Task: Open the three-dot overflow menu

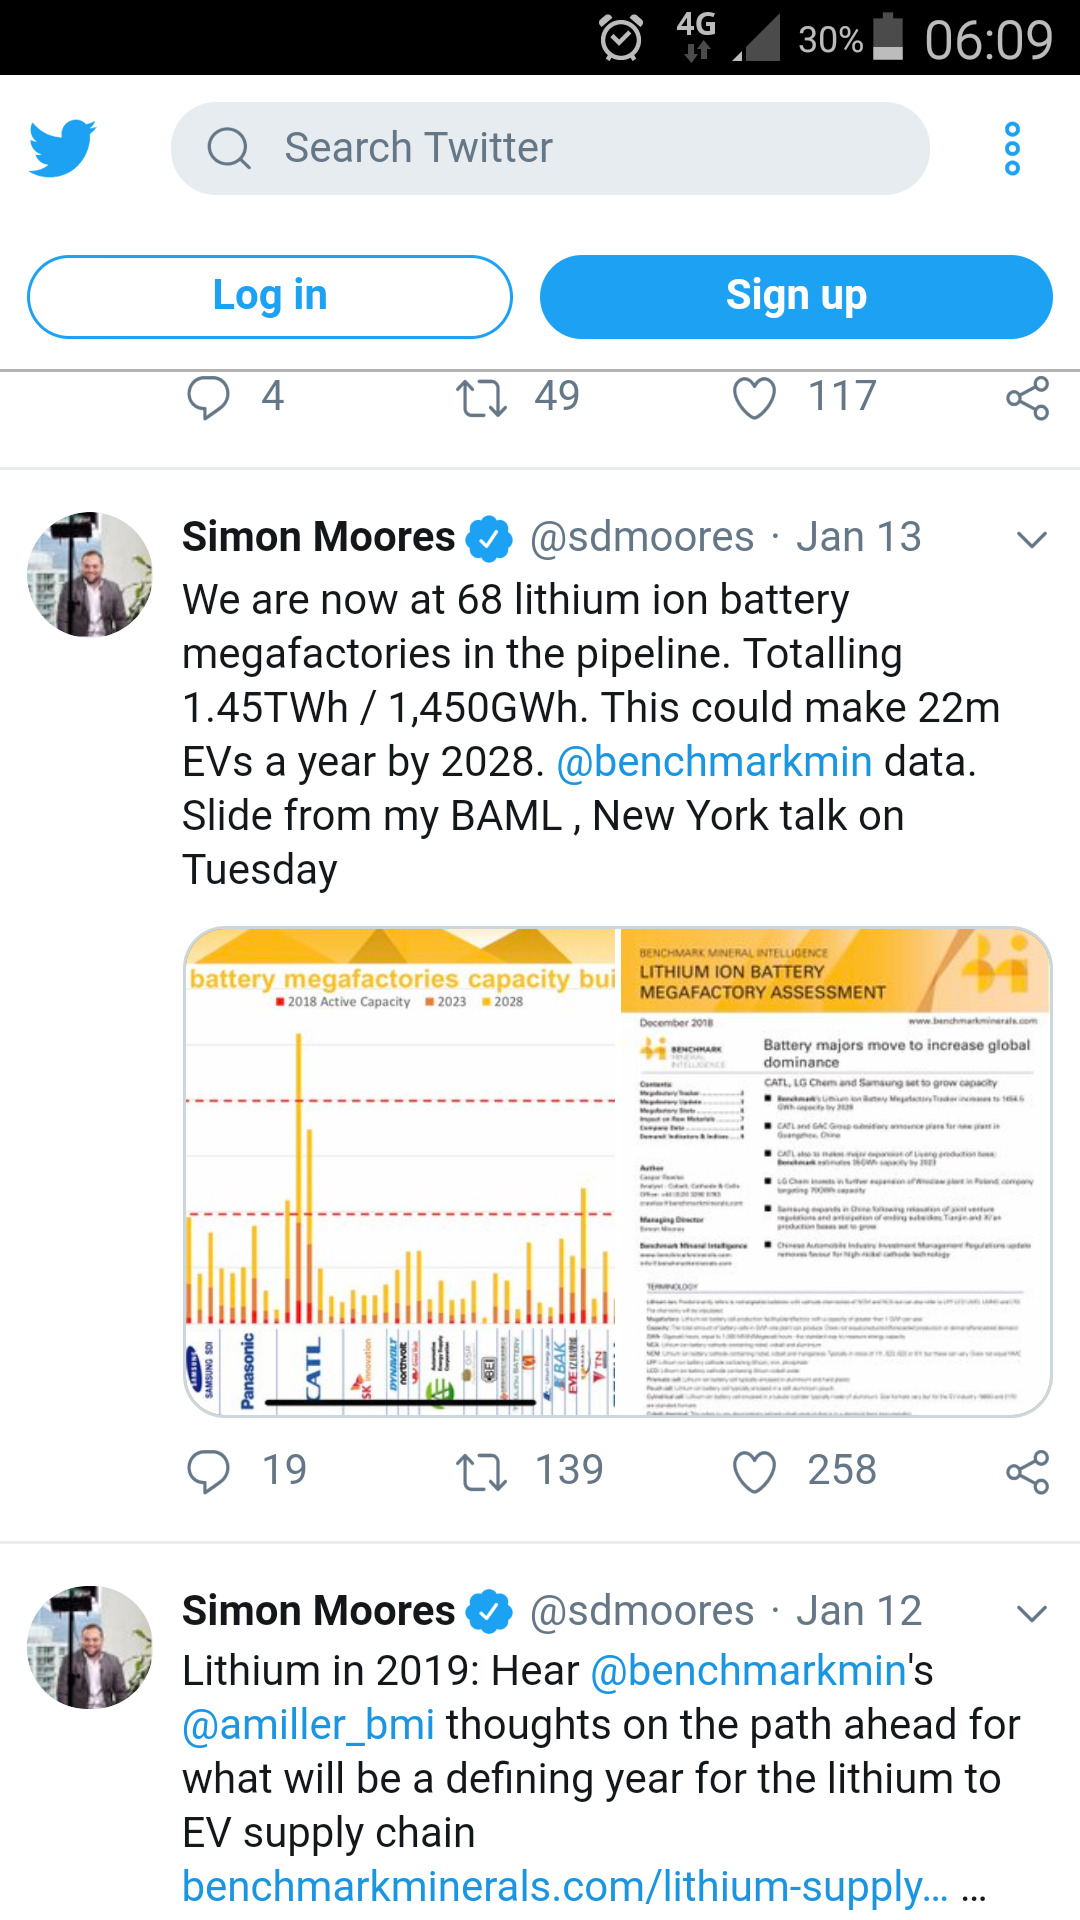Action: coord(1012,149)
